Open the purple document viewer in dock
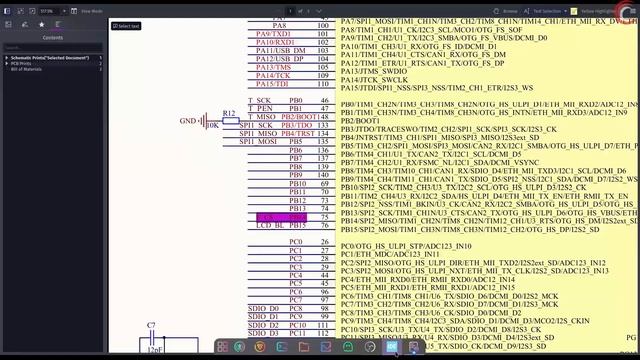The image size is (640, 360). tap(413, 347)
